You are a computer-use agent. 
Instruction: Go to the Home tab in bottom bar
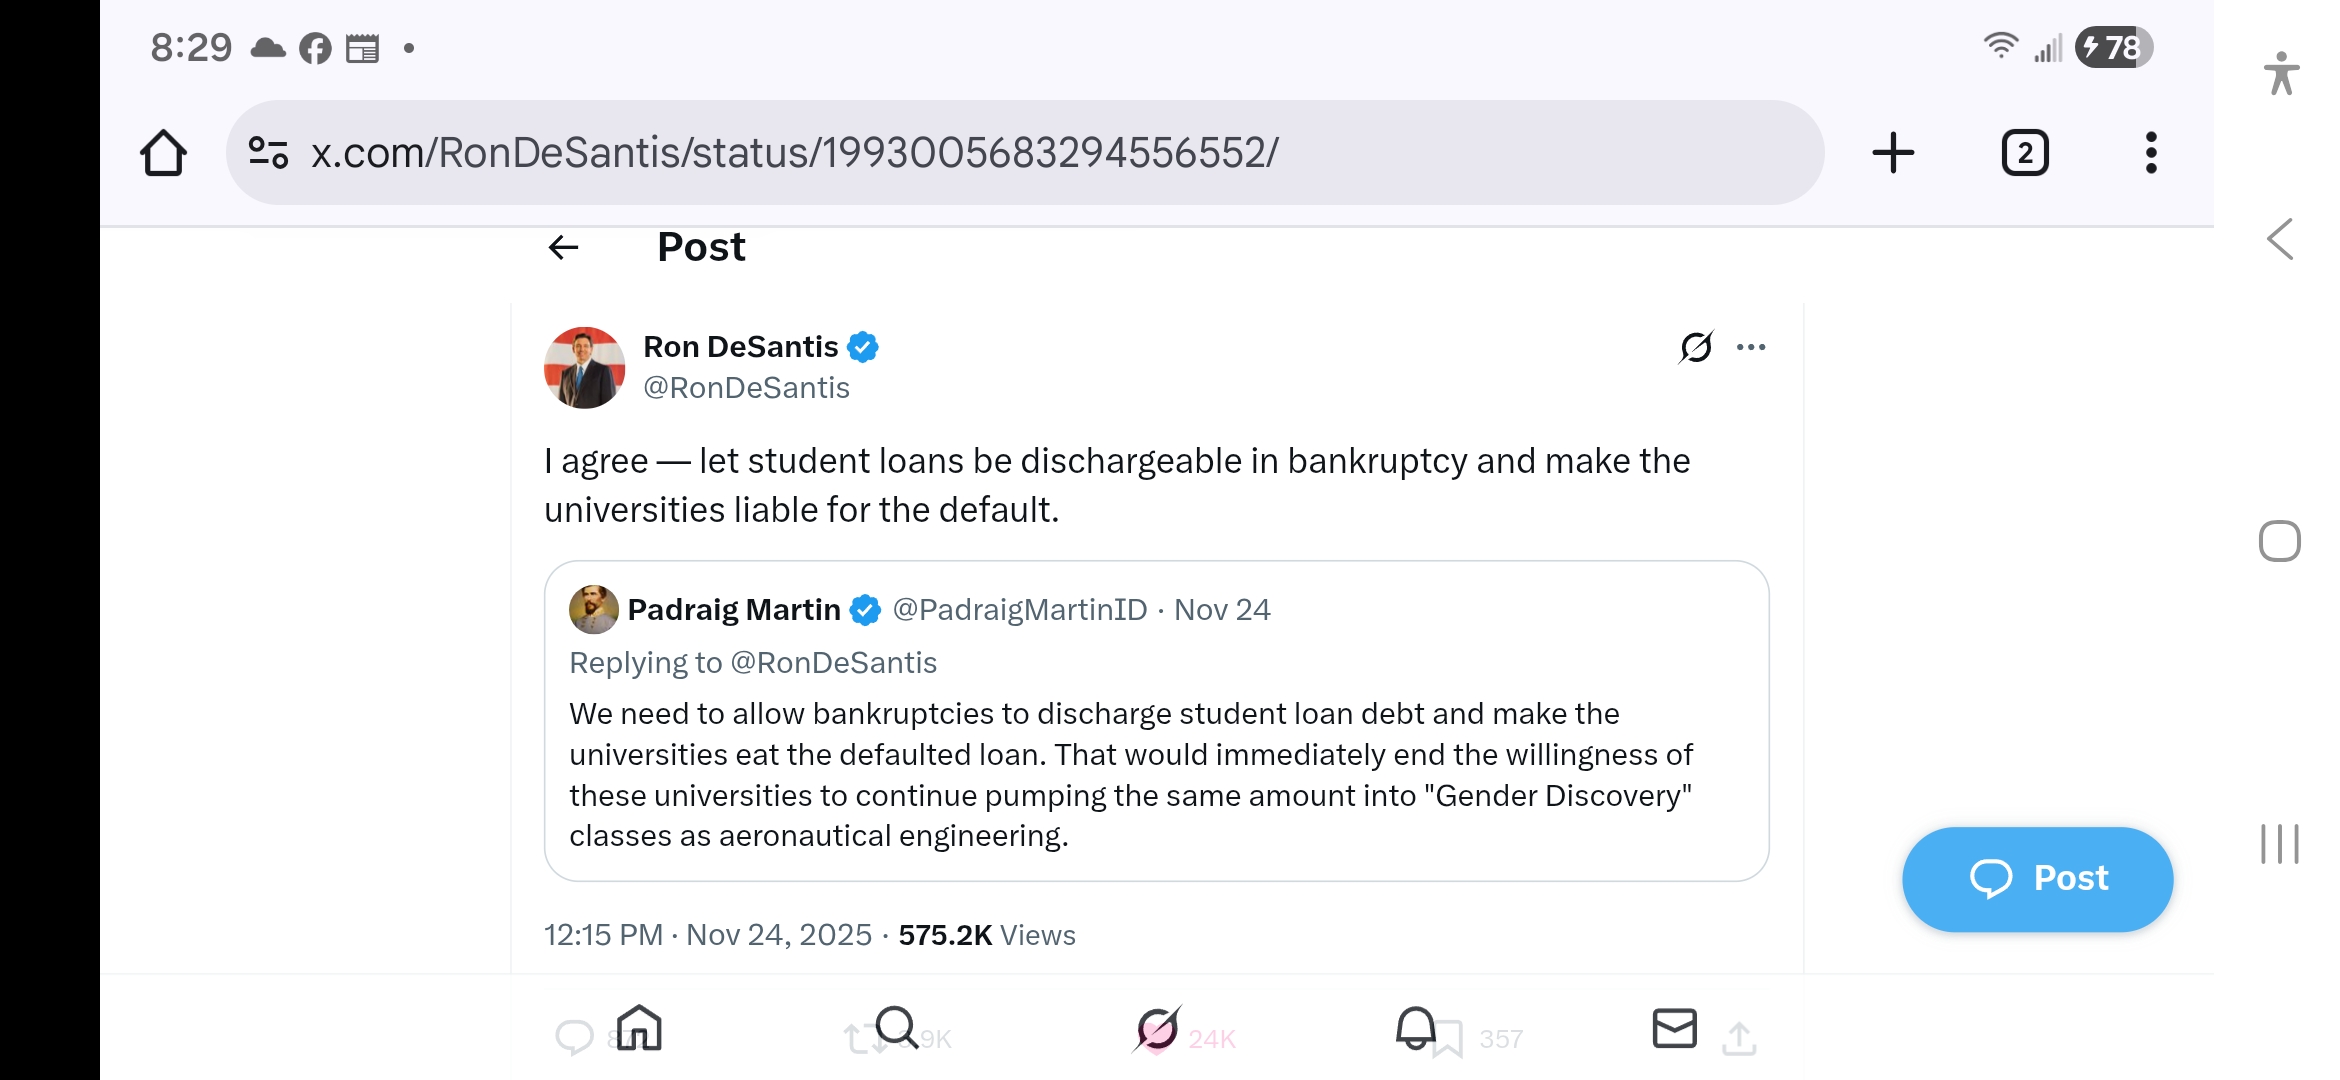coord(639,1028)
